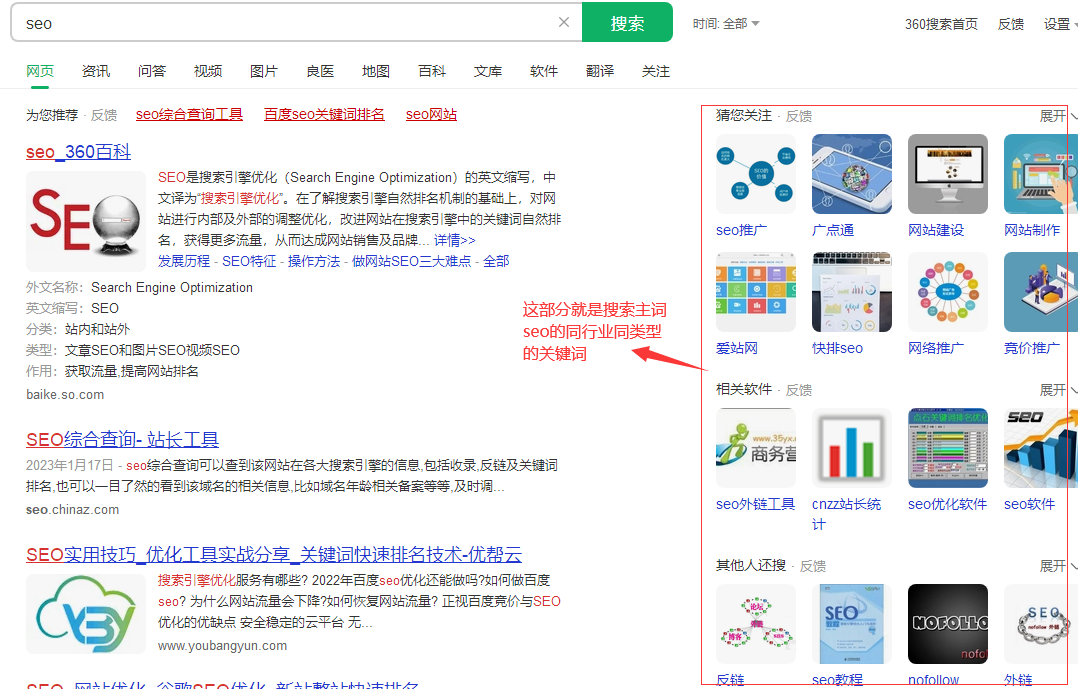Open the SEO实用技巧 优帮云 result title
The height and width of the screenshot is (689, 1078).
click(274, 554)
